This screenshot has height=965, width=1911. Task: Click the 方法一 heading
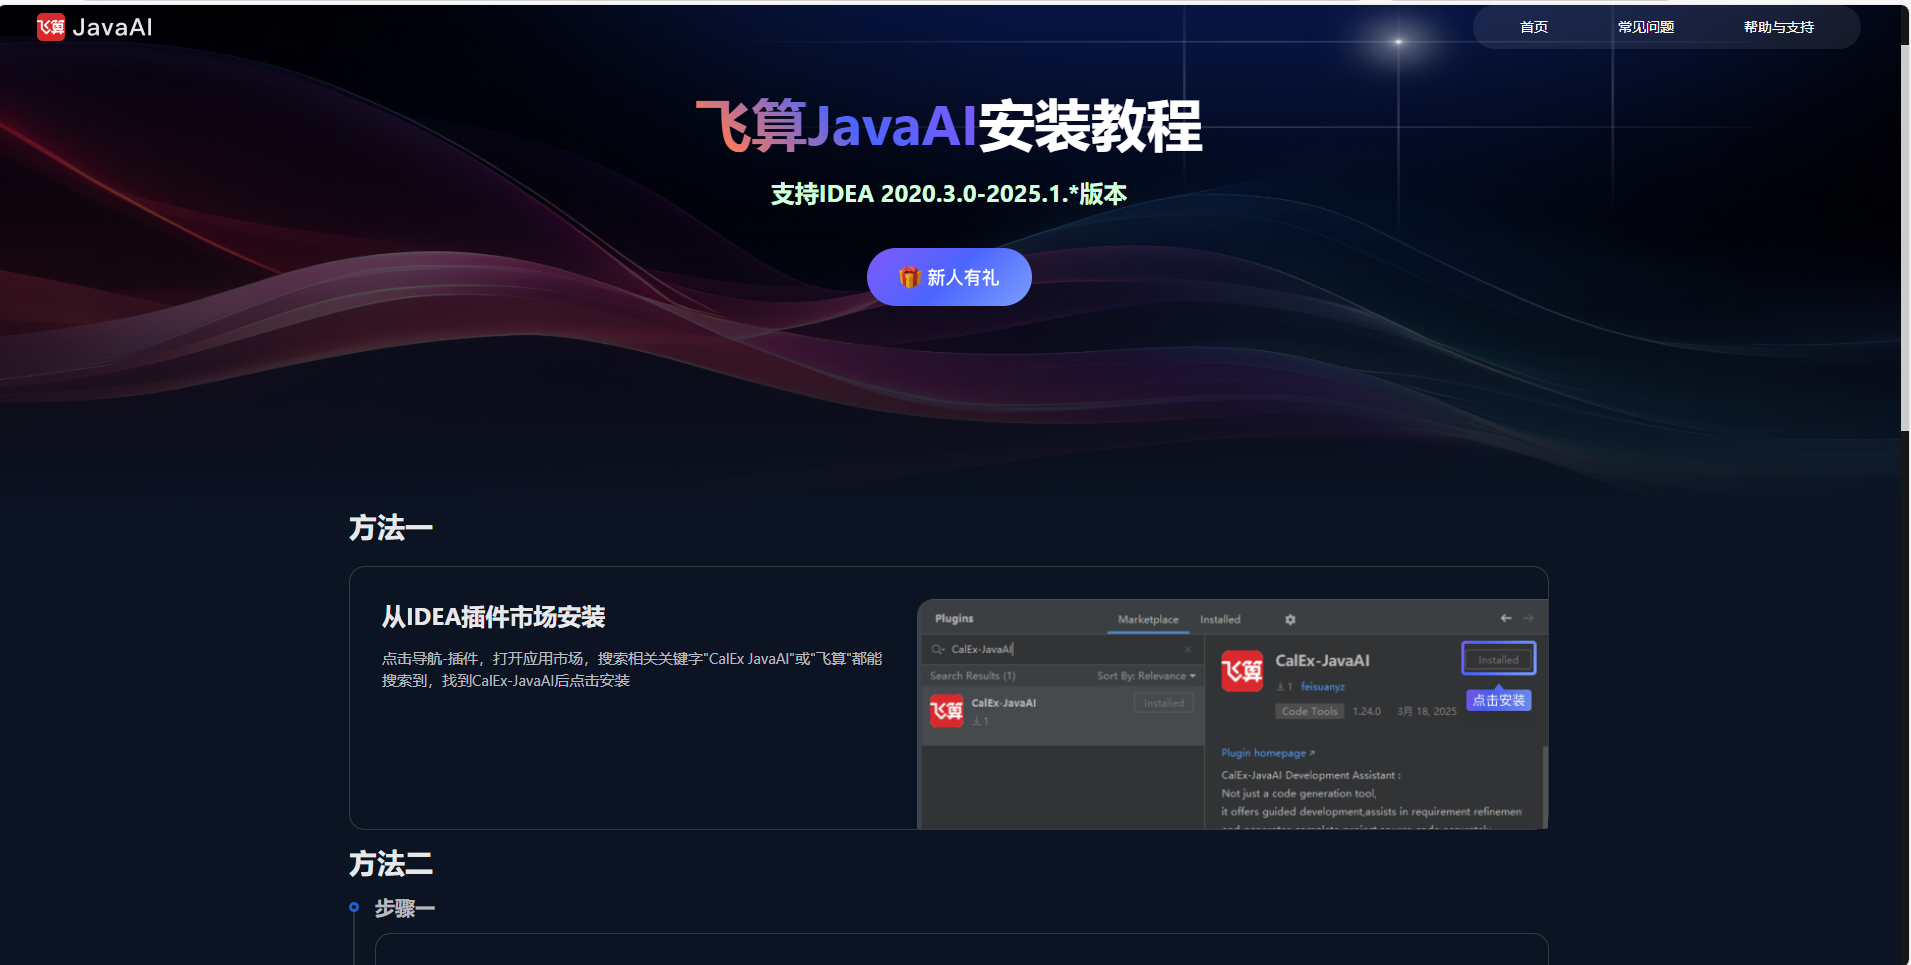point(391,527)
